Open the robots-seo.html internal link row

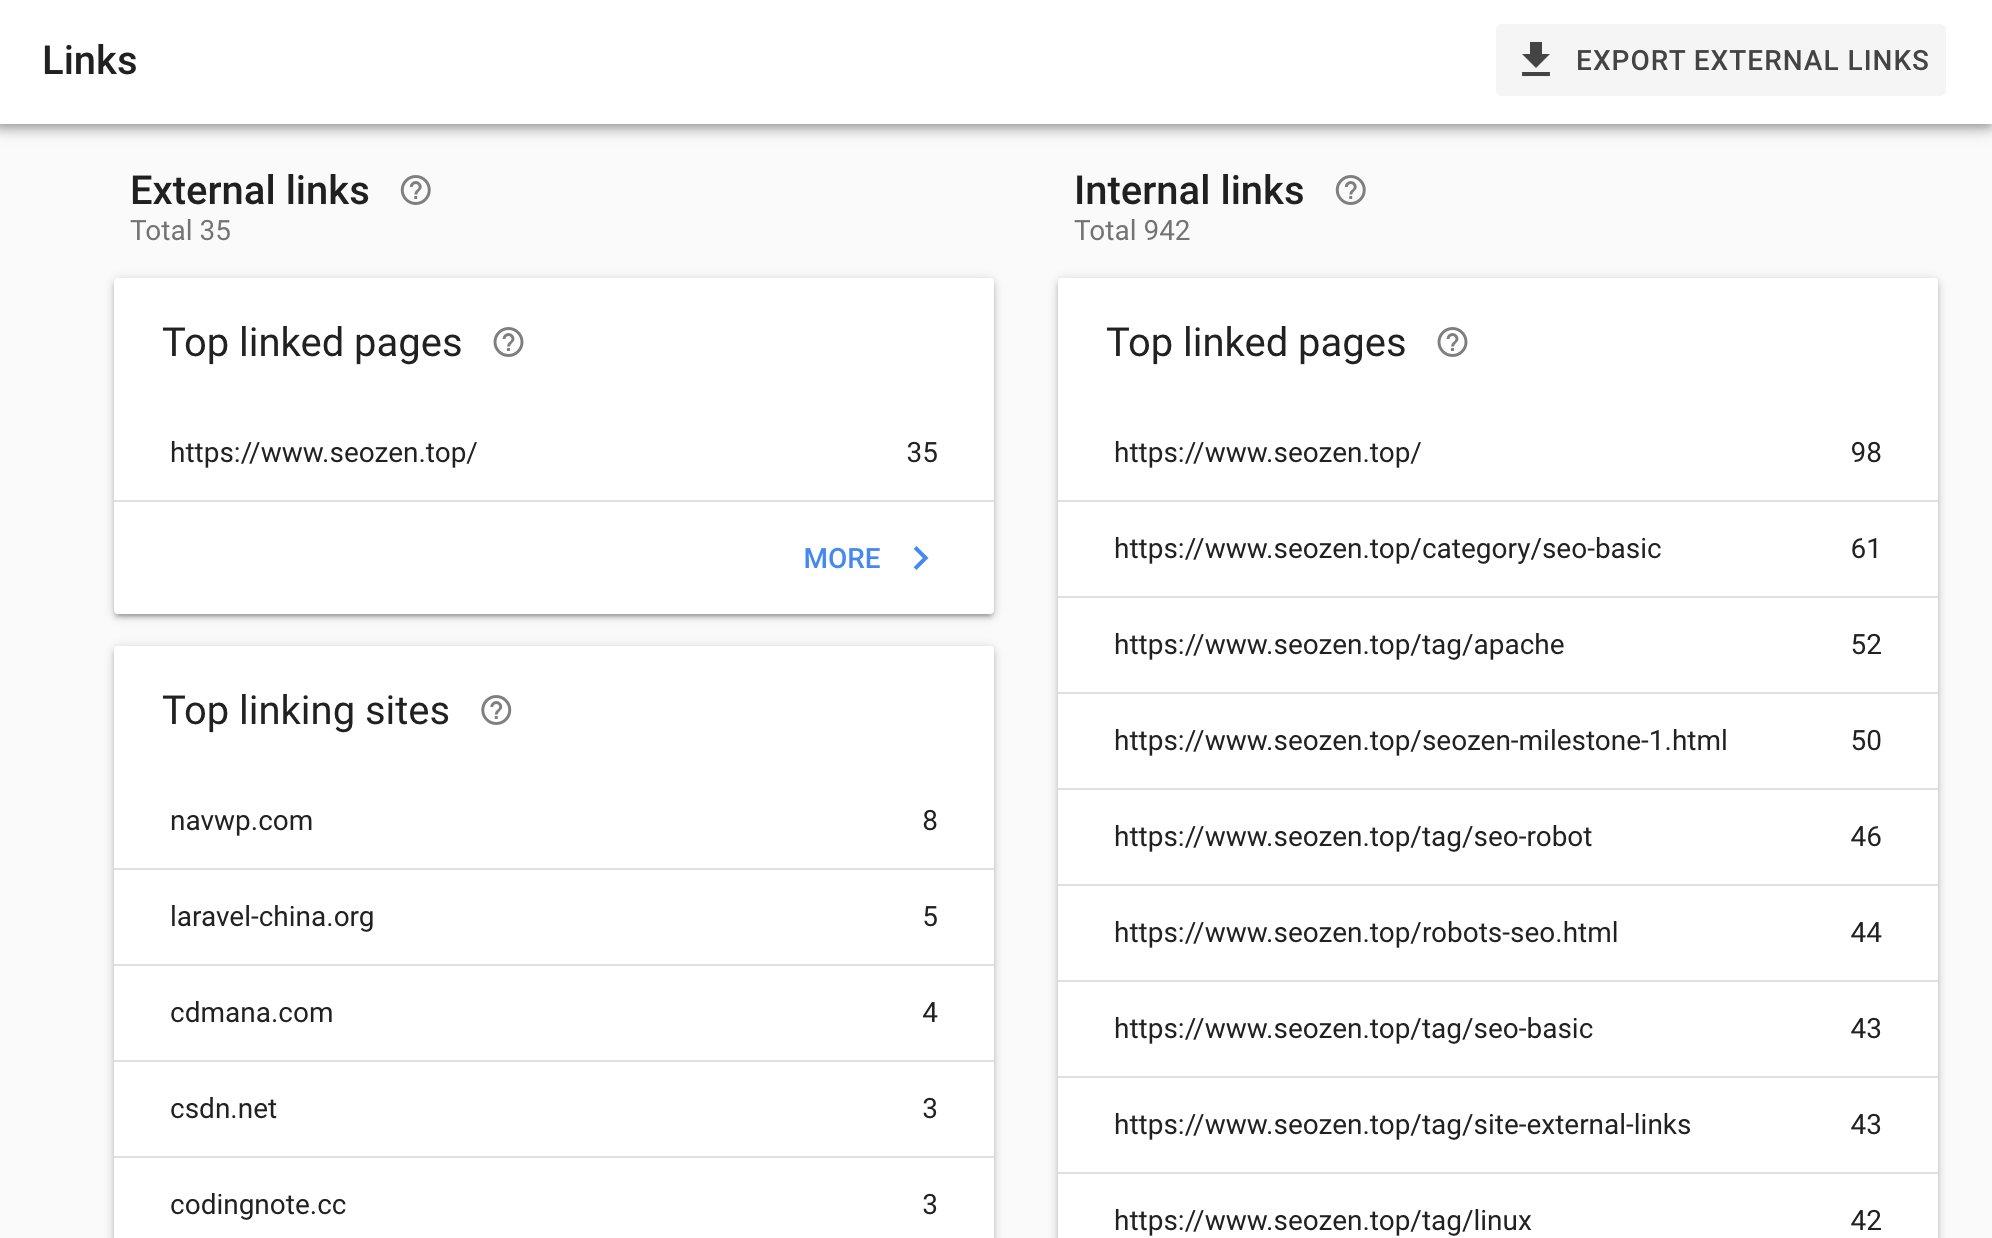point(1498,933)
